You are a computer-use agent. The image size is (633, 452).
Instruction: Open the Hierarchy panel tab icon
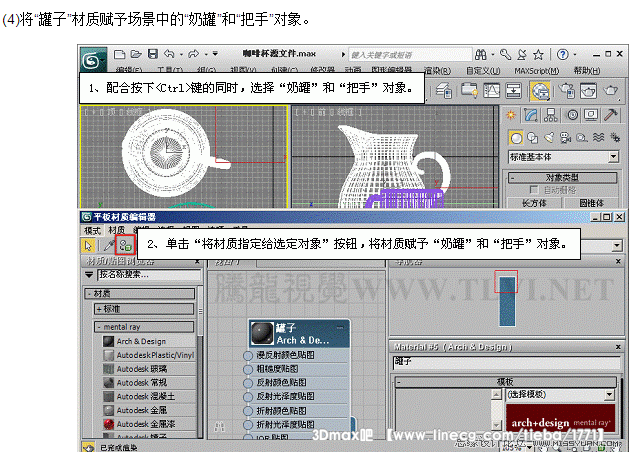551,115
